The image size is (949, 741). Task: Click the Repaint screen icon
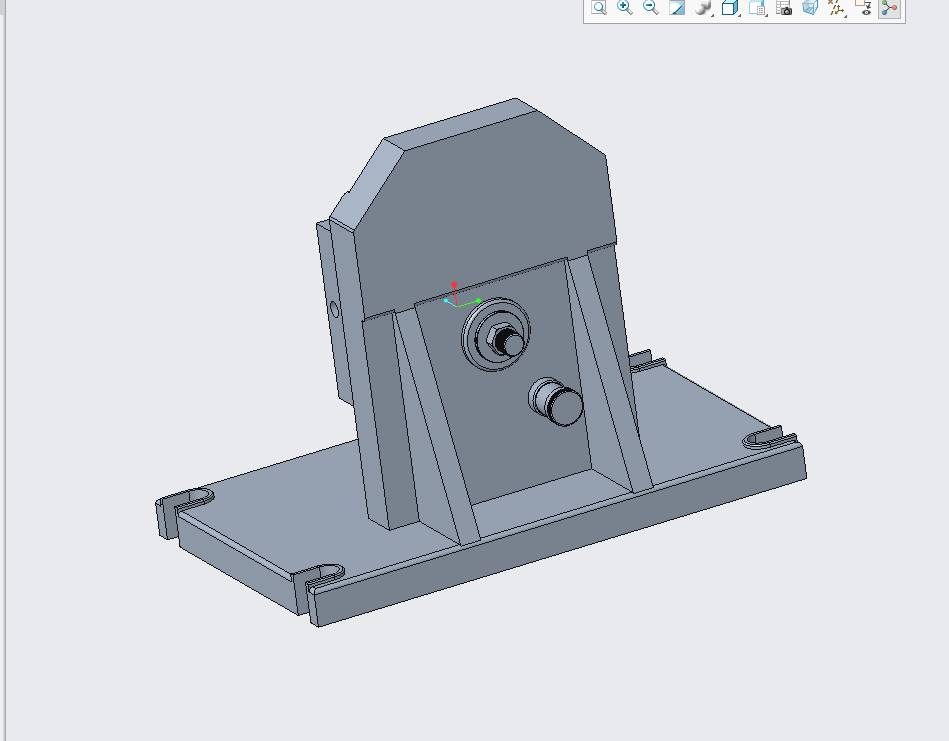677,8
